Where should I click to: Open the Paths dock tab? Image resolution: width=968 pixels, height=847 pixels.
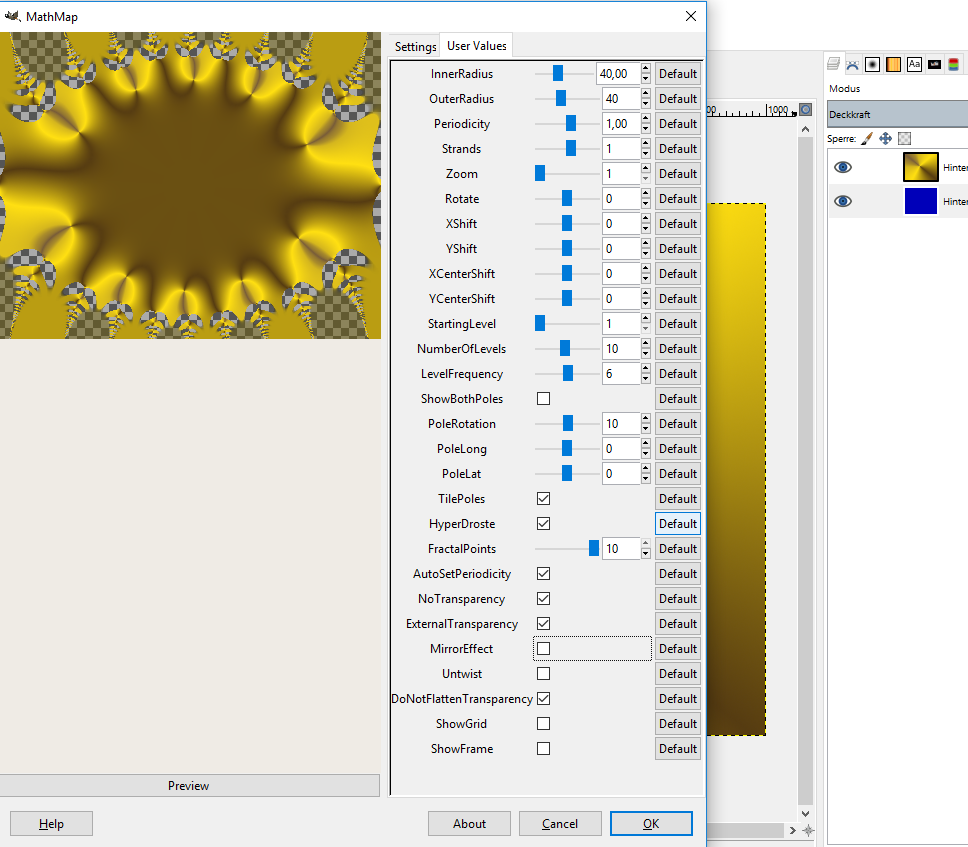[853, 64]
